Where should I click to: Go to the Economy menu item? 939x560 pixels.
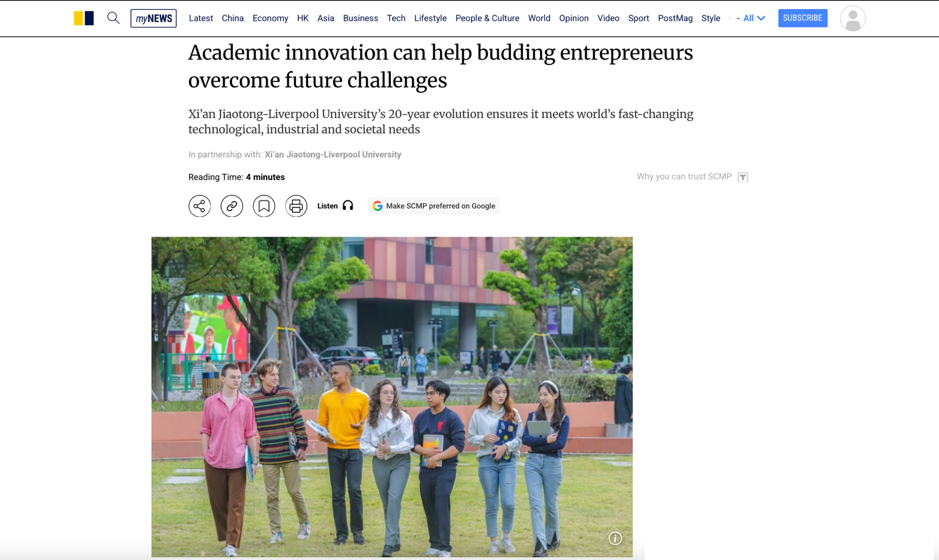(270, 18)
